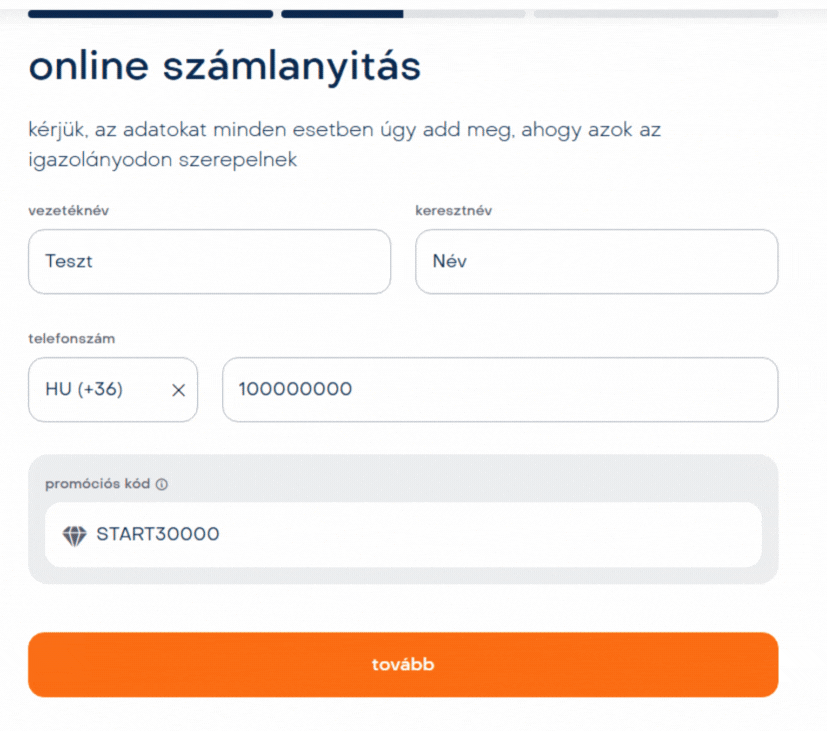Clear the HU (+36) country code selection

178,390
